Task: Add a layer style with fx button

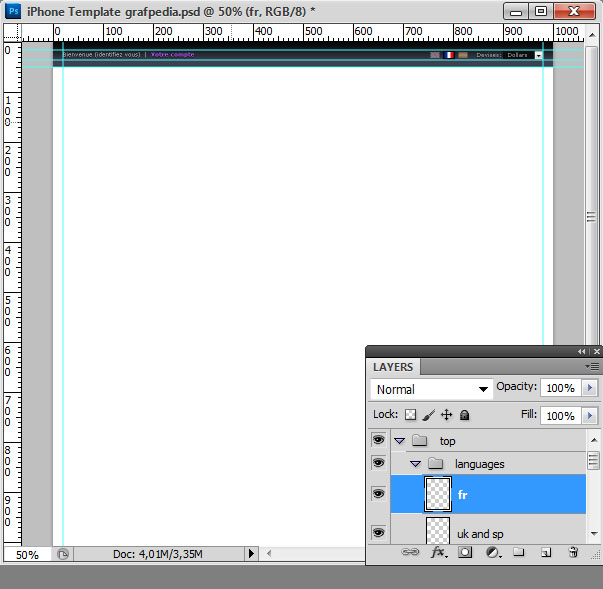Action: point(439,552)
